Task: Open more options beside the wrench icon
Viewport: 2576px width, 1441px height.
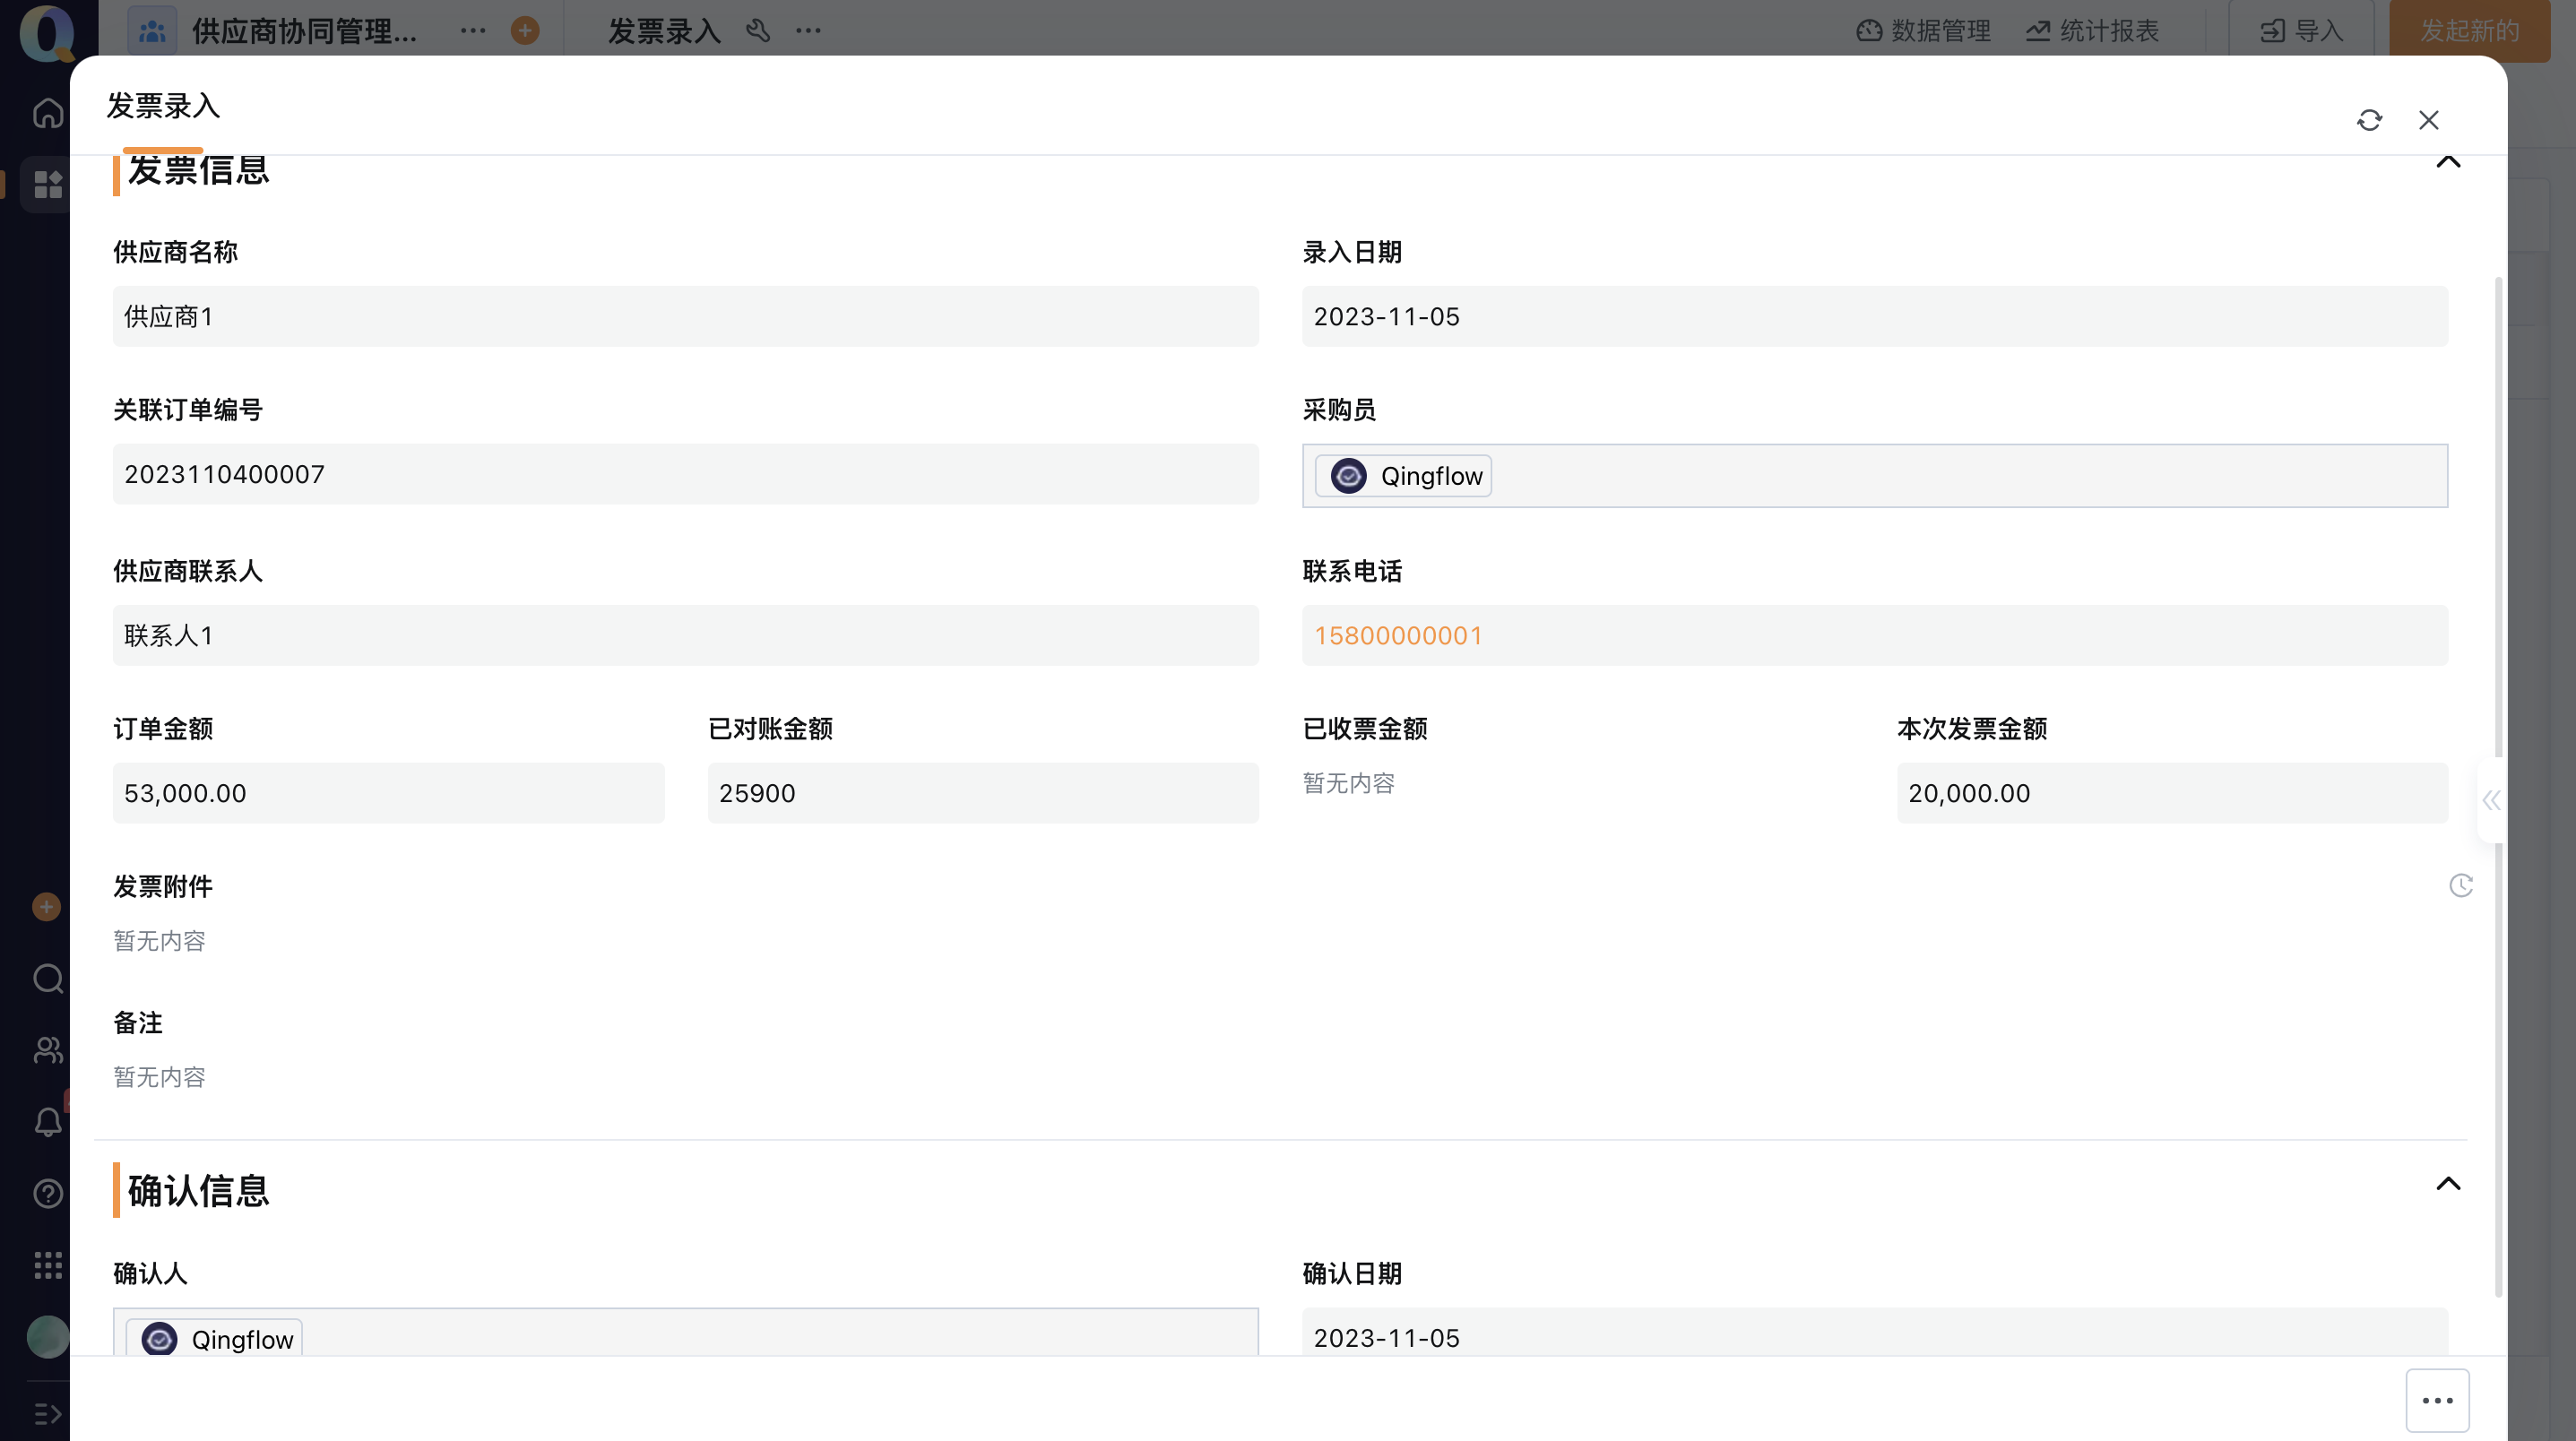Action: 808,31
